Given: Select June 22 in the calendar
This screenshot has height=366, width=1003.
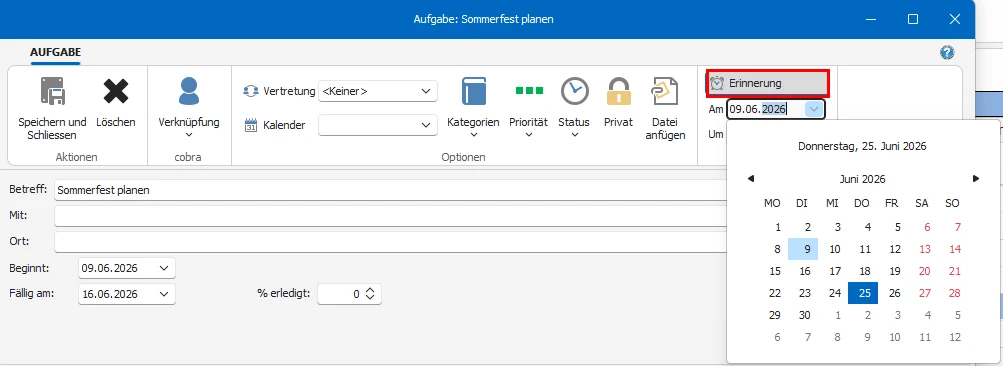Looking at the screenshot, I should point(775,293).
